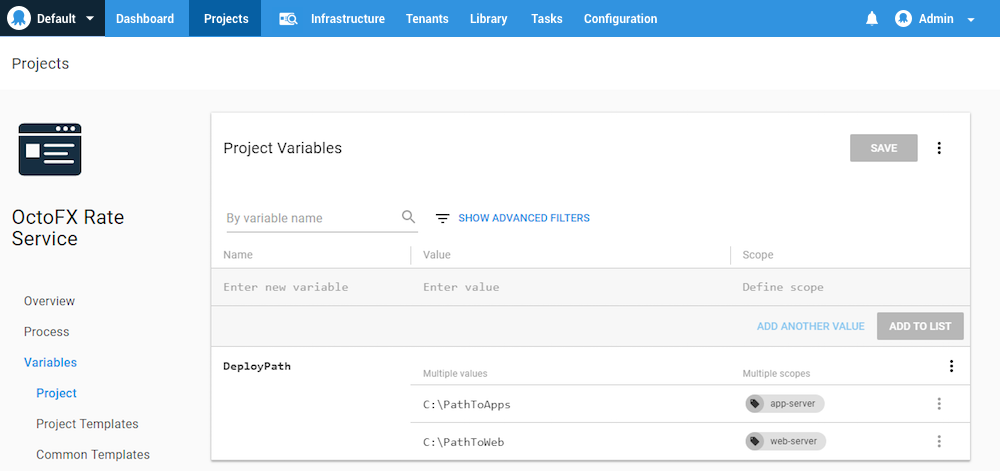Open the Process sidebar item

[x=47, y=331]
